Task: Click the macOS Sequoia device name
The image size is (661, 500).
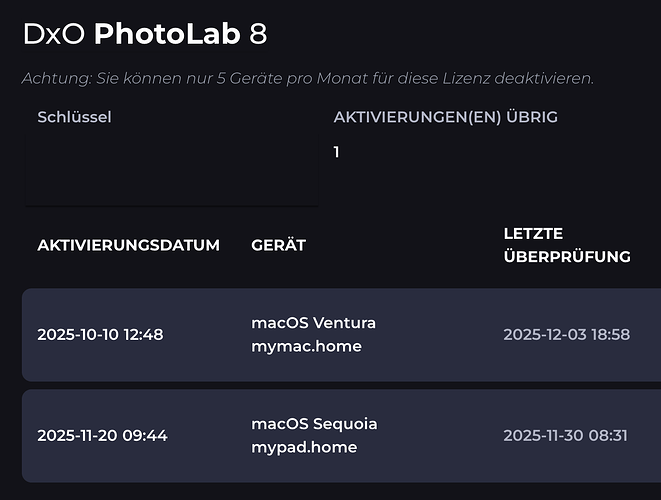Action: click(313, 424)
